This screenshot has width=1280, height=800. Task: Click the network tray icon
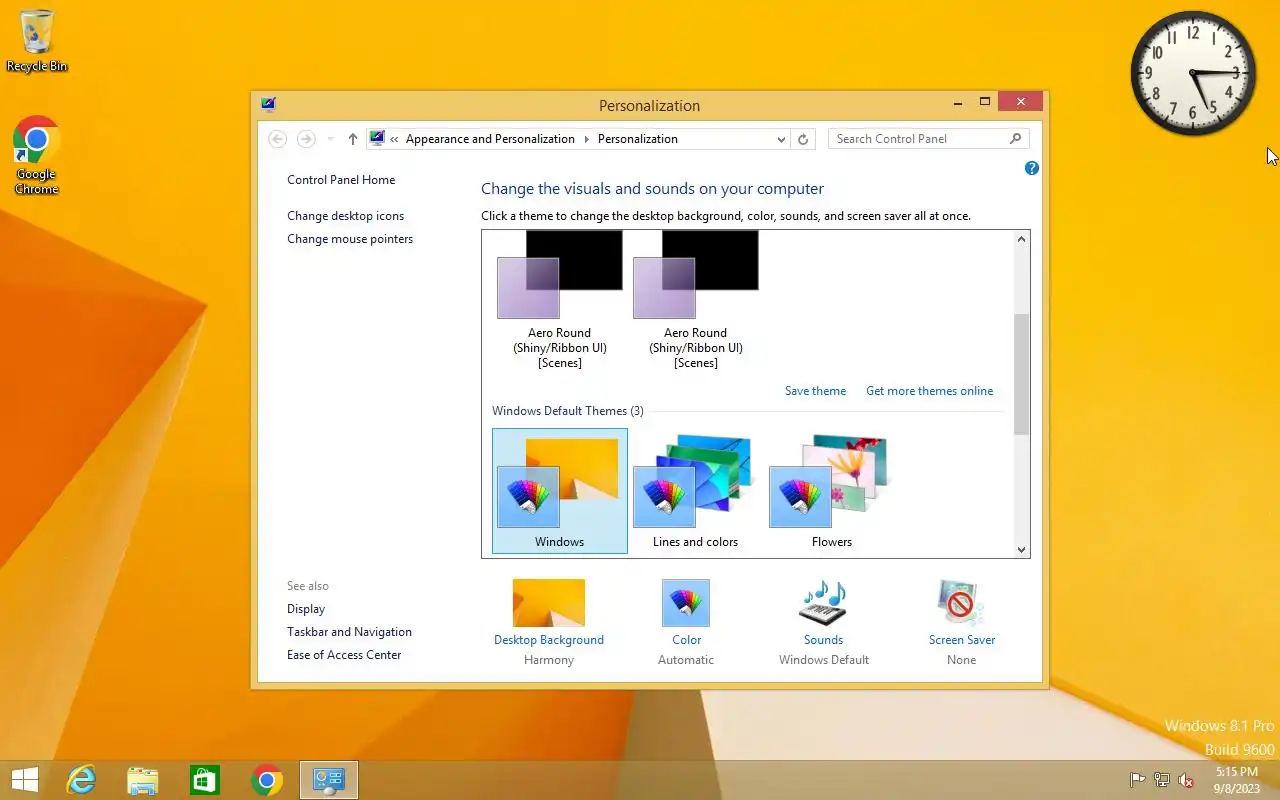(1162, 780)
